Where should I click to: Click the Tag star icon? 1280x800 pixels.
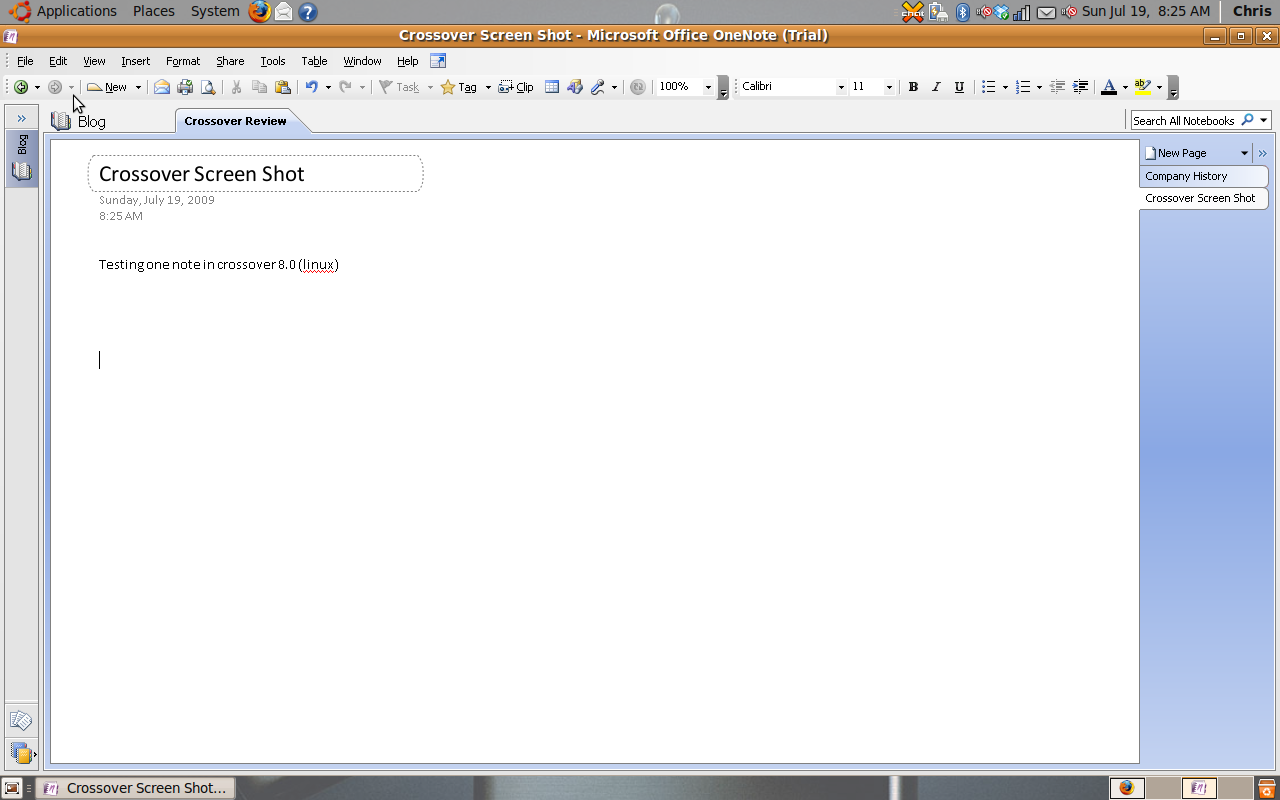click(x=448, y=87)
